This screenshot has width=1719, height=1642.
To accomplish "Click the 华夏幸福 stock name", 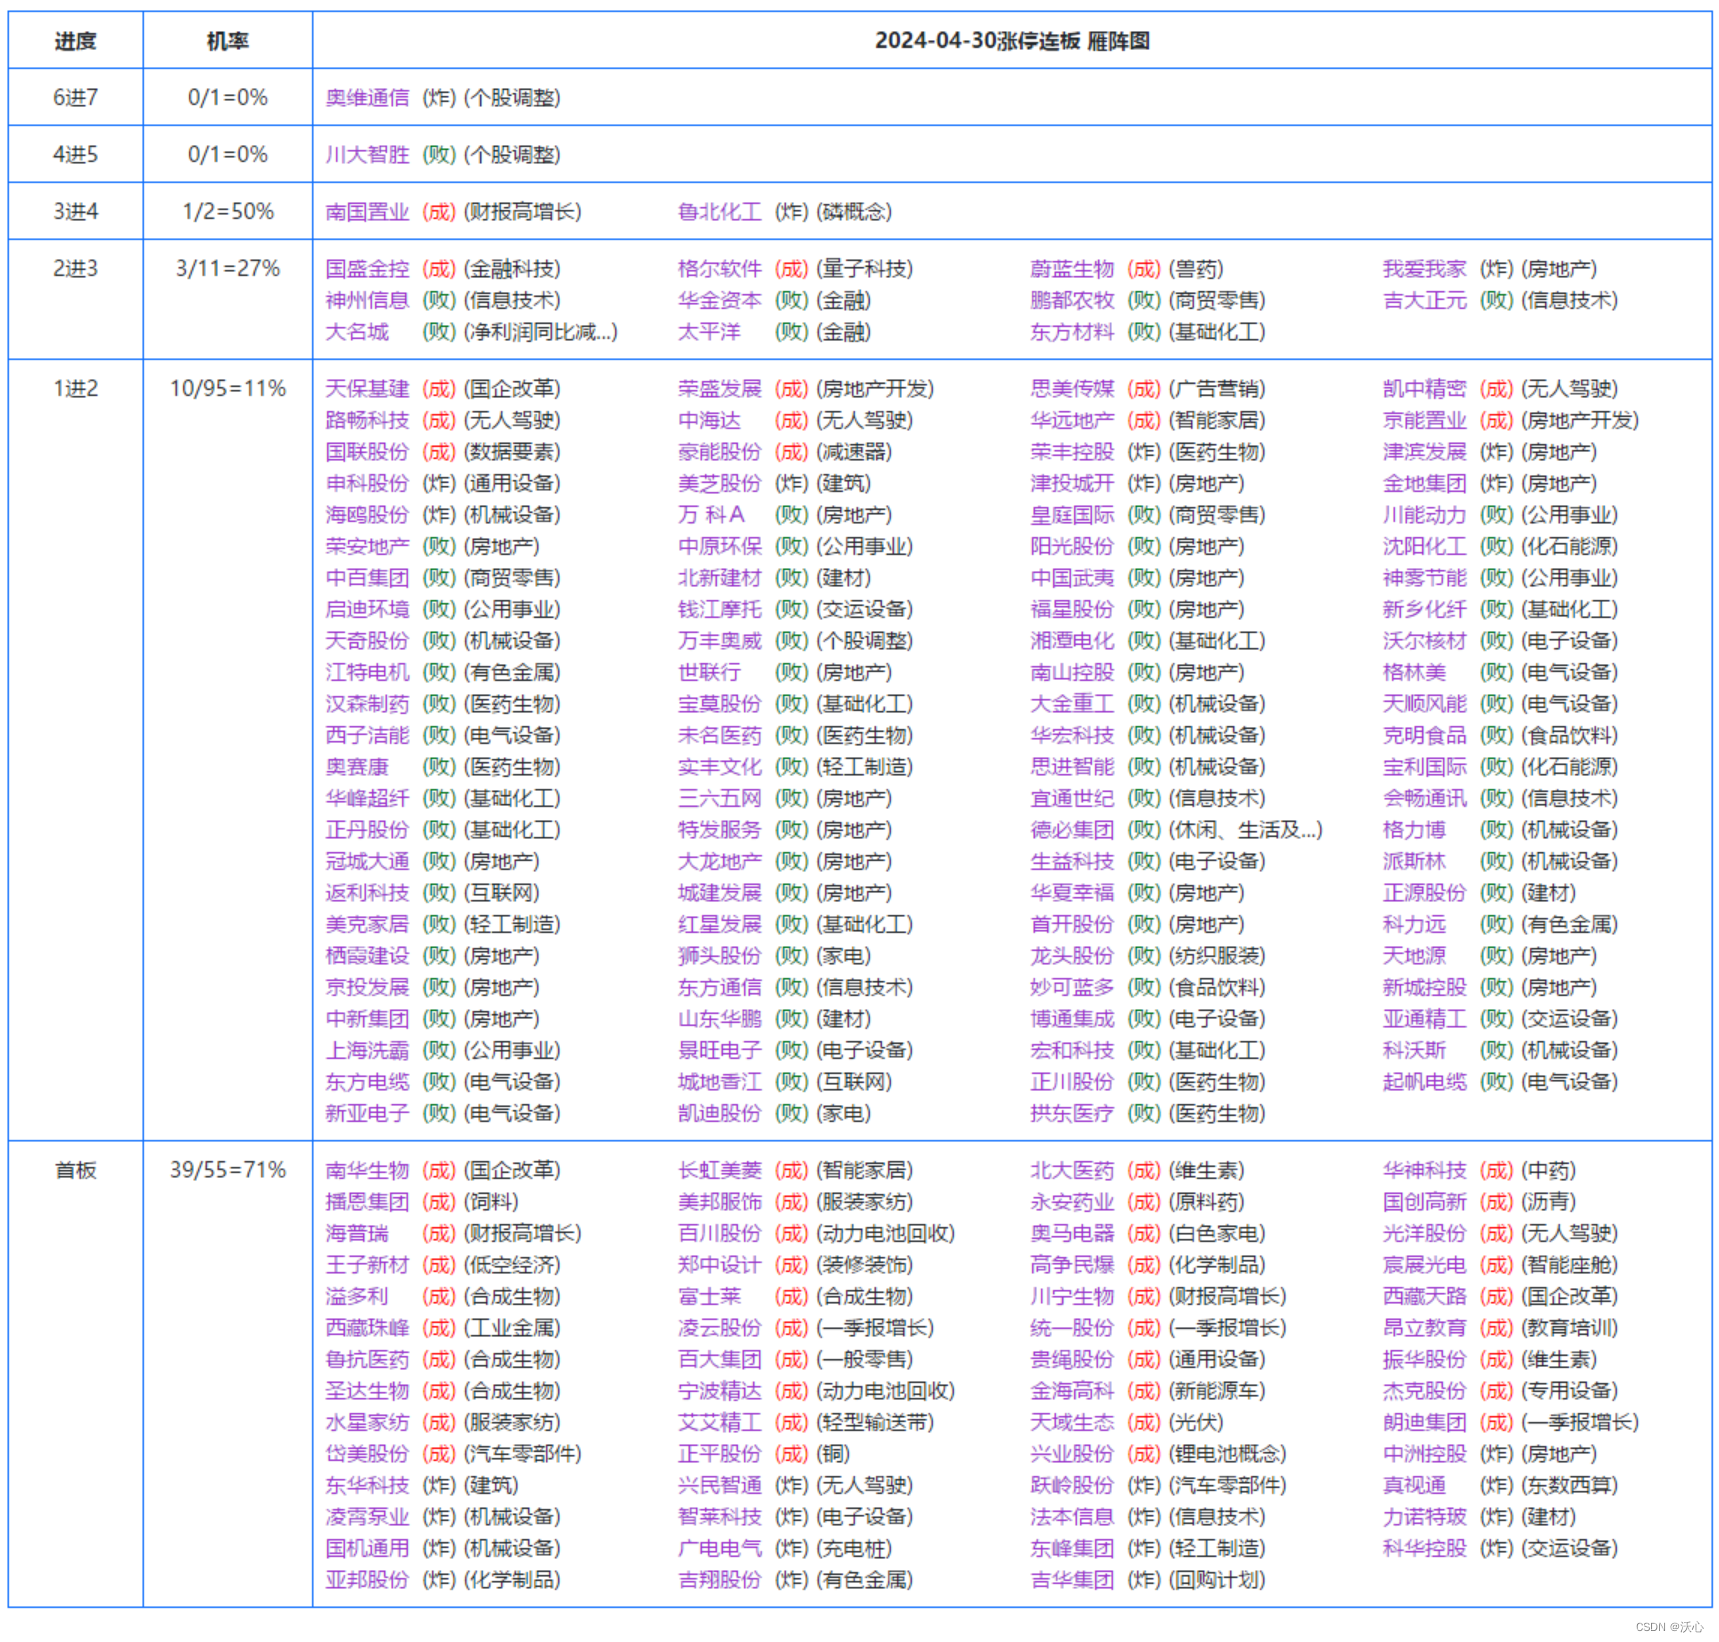I will pyautogui.click(x=1072, y=892).
